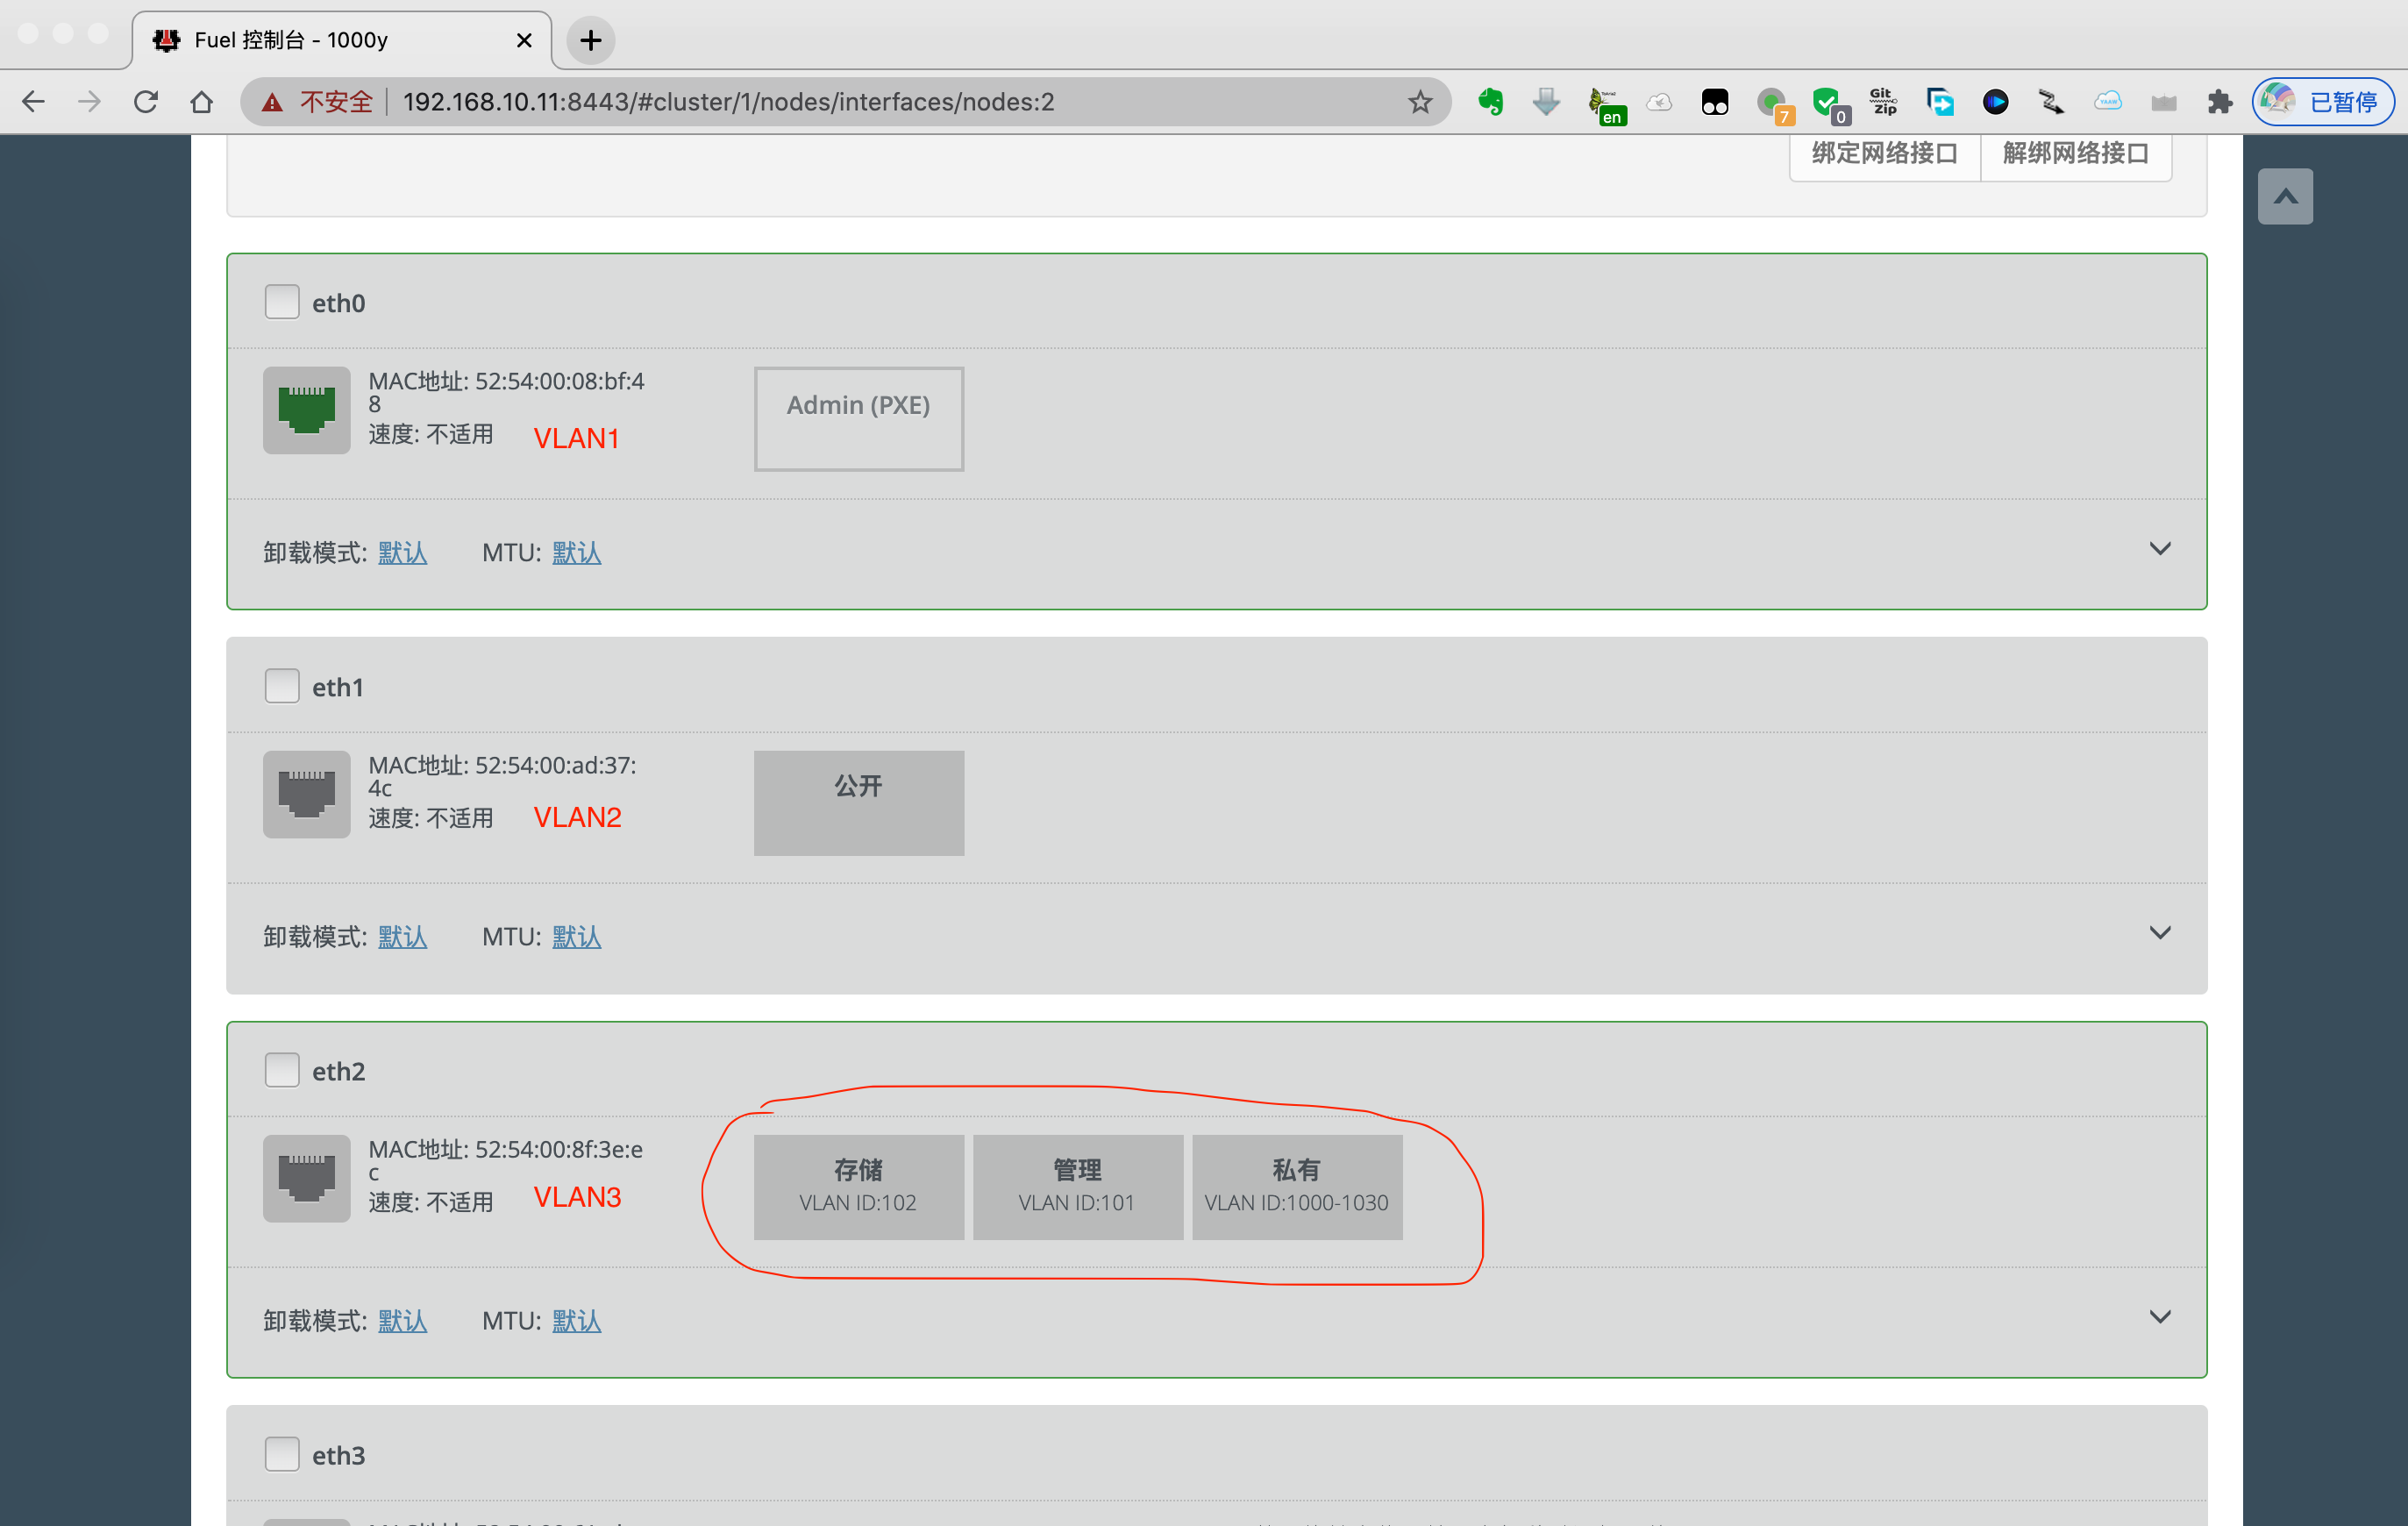
Task: Open eth0 卸载模式 默认 link
Action: pos(403,553)
